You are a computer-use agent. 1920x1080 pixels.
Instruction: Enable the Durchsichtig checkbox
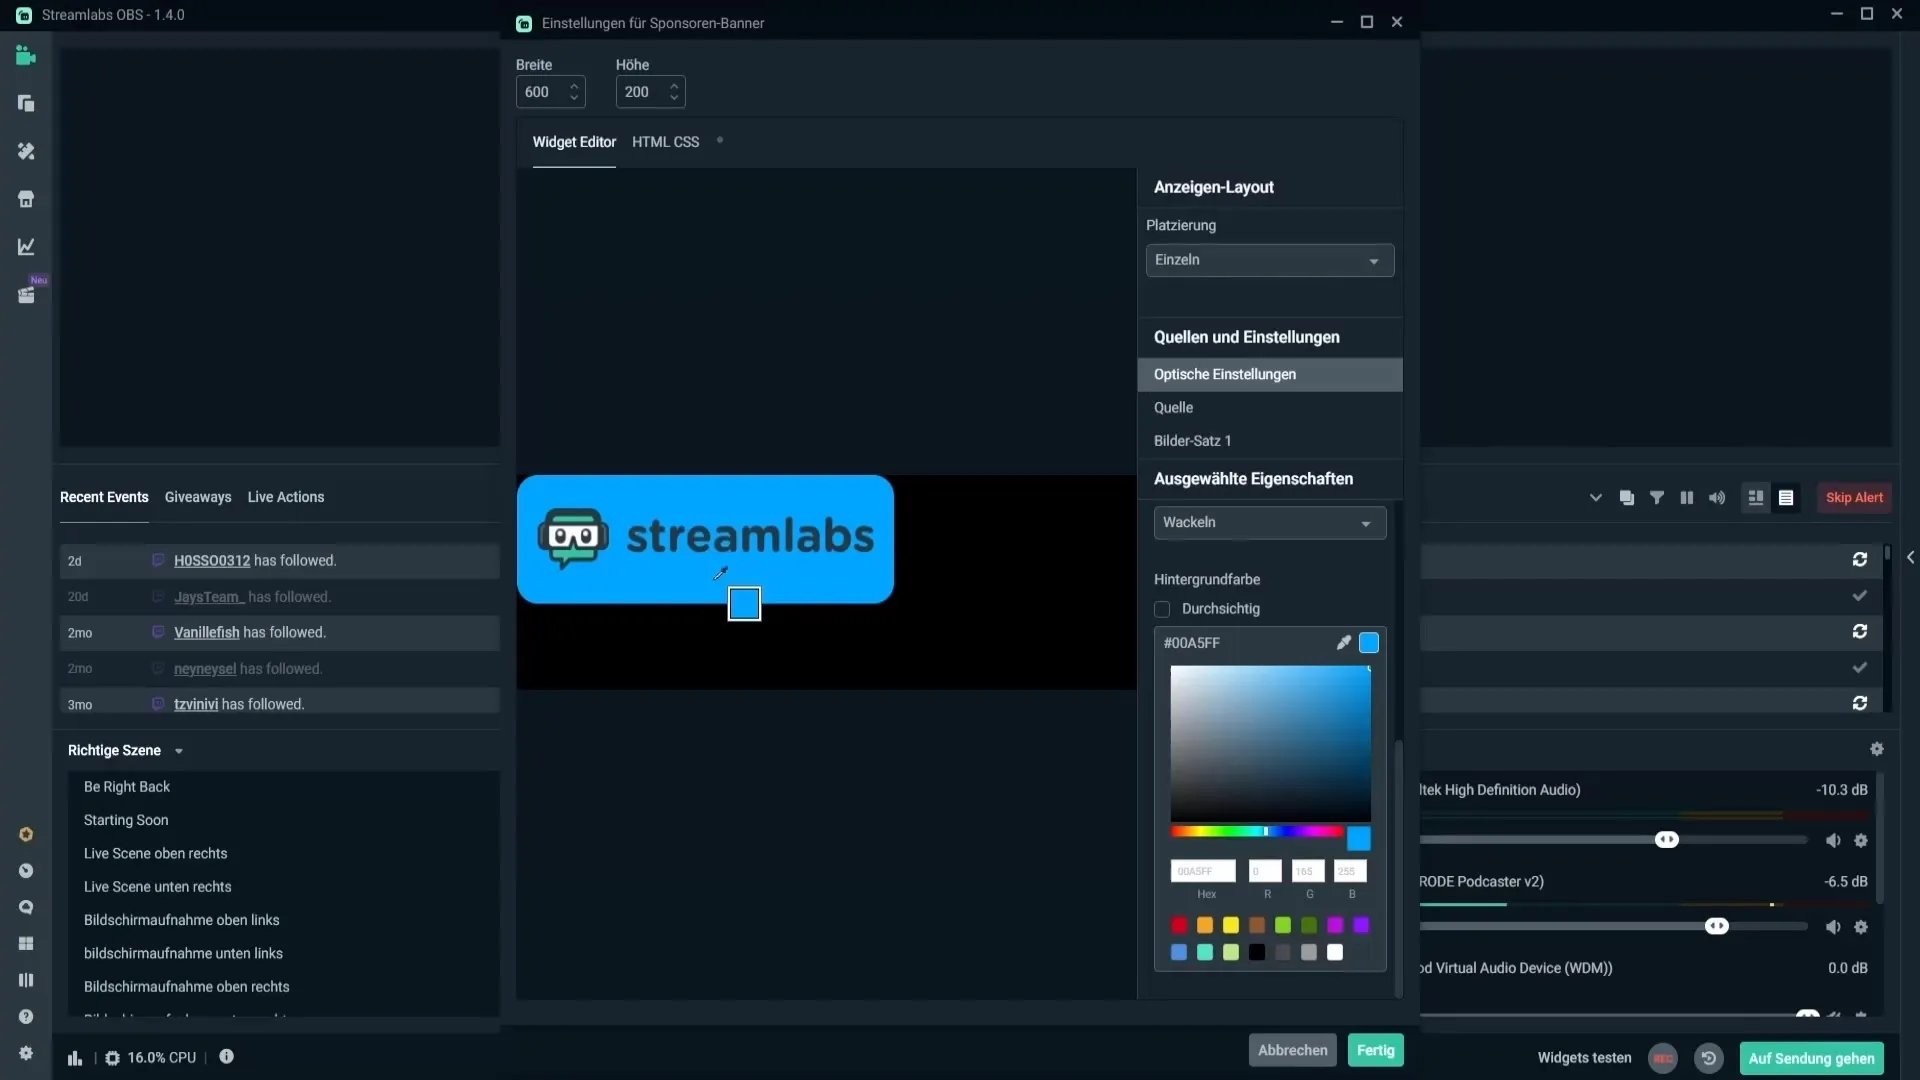coord(1162,609)
